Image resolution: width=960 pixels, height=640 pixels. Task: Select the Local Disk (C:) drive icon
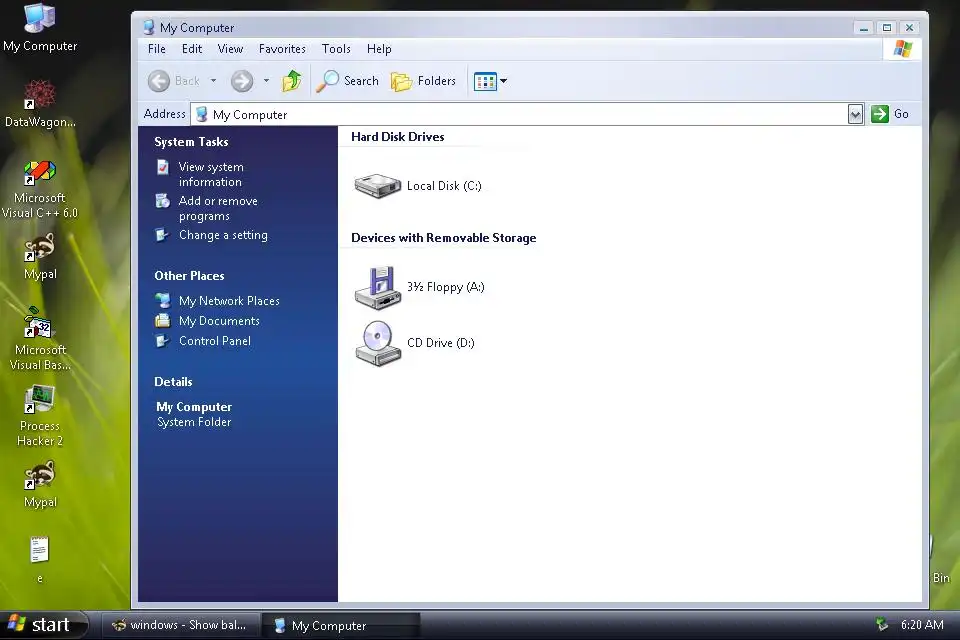tap(378, 186)
